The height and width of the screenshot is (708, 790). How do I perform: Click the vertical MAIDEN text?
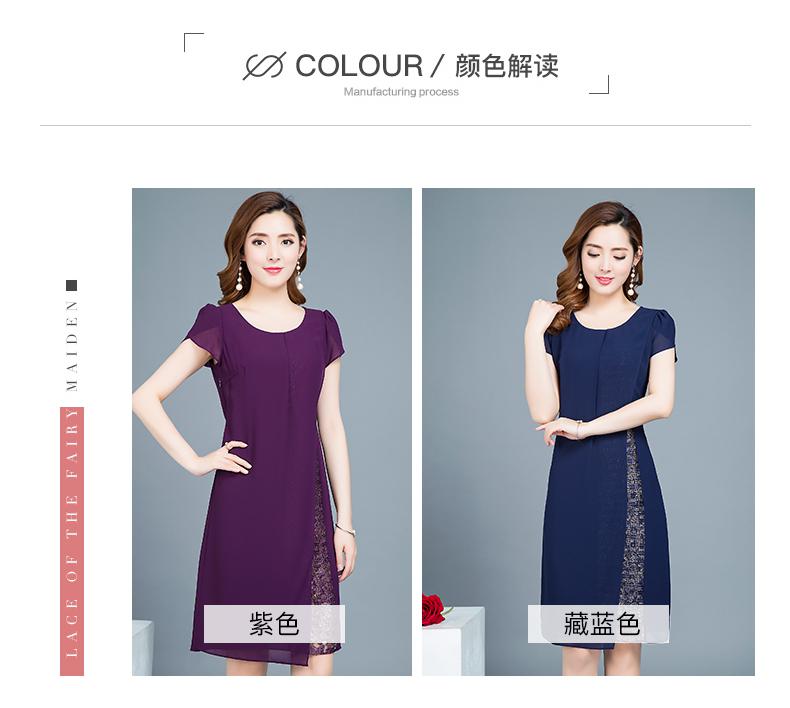(72, 346)
